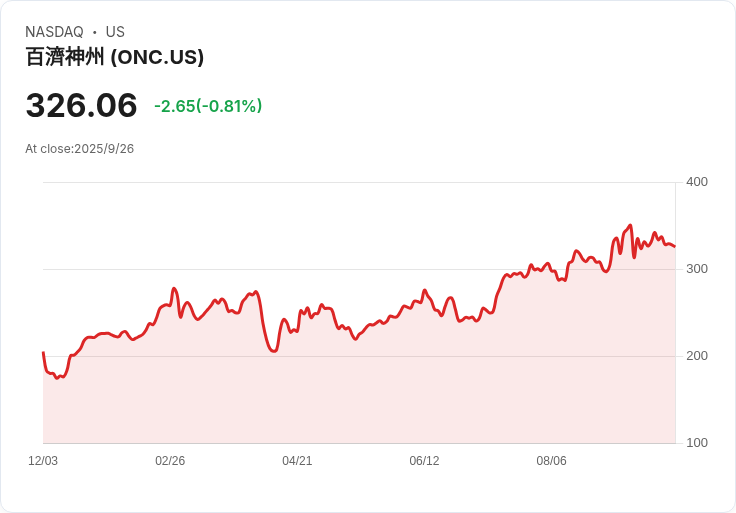The image size is (736, 513).
Task: Click the 200 y-axis price label
Action: tap(696, 356)
